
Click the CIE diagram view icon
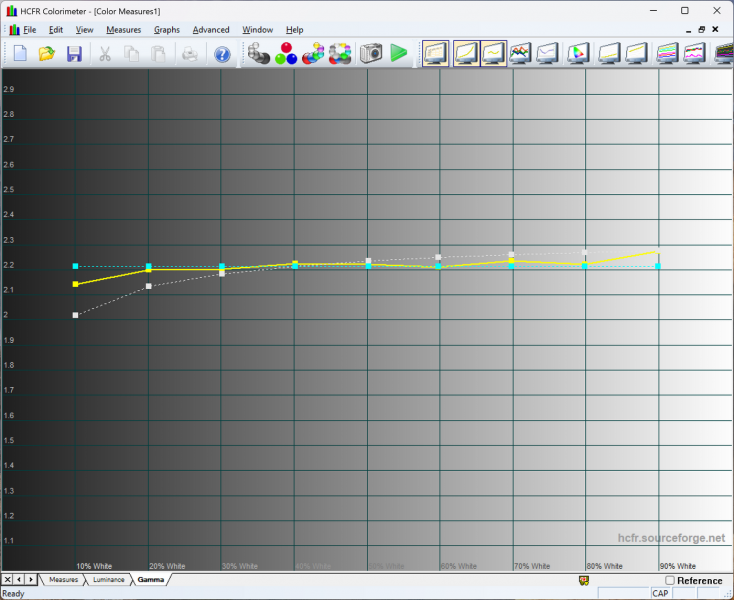point(578,54)
